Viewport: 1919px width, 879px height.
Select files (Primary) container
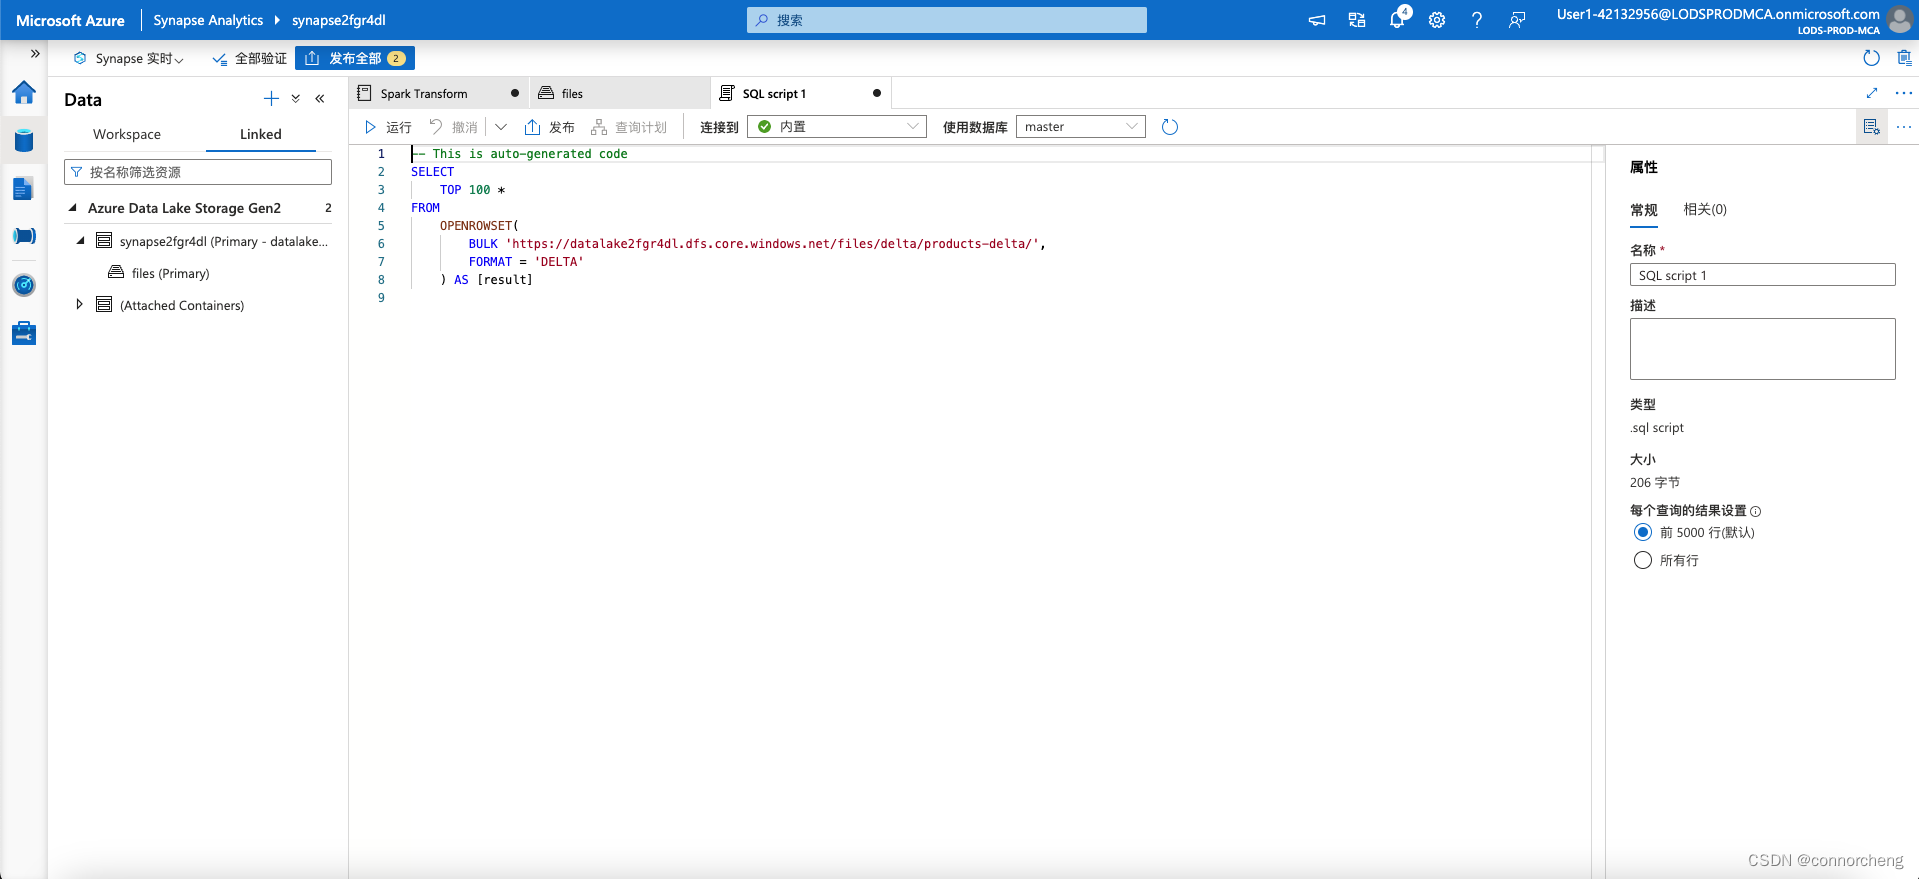(170, 273)
